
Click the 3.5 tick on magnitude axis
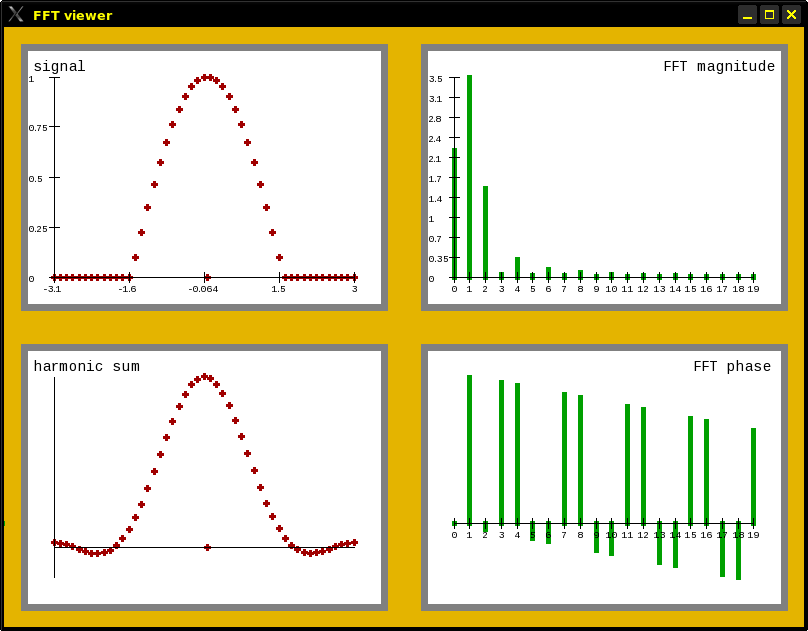435,79
